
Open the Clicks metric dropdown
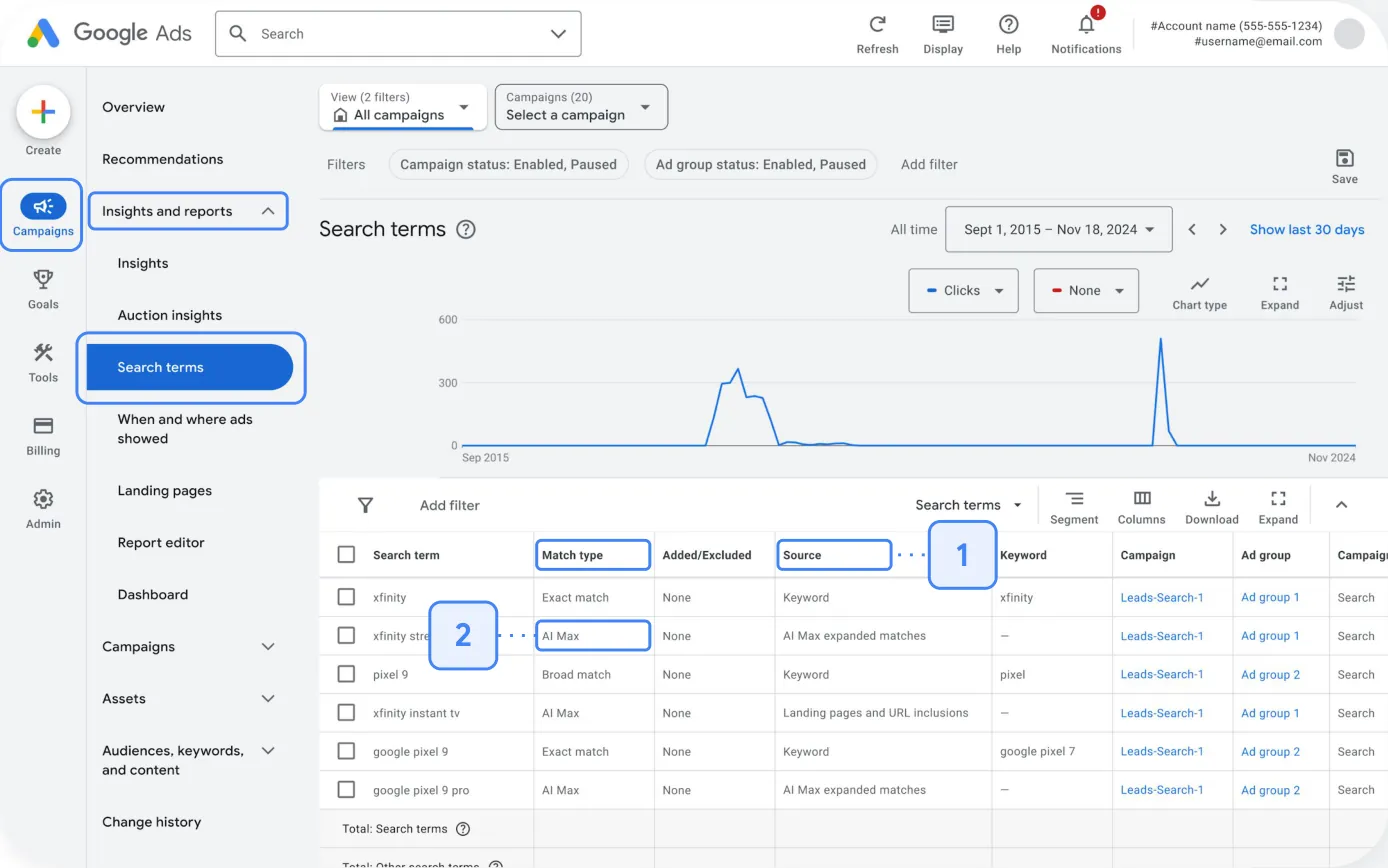(x=963, y=290)
